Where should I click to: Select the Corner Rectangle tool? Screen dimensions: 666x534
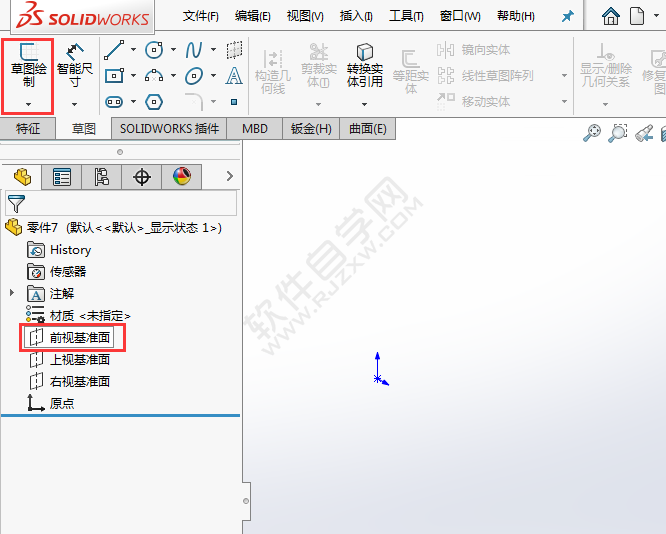coord(114,76)
